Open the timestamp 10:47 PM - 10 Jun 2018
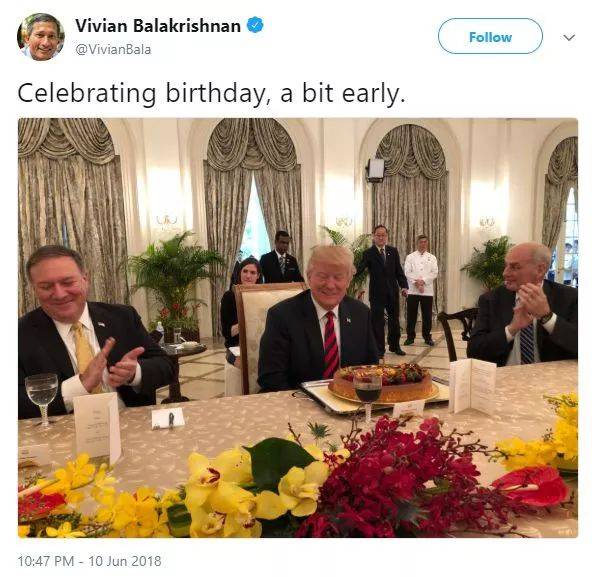Screen dimensions: 601x577 coord(90,560)
